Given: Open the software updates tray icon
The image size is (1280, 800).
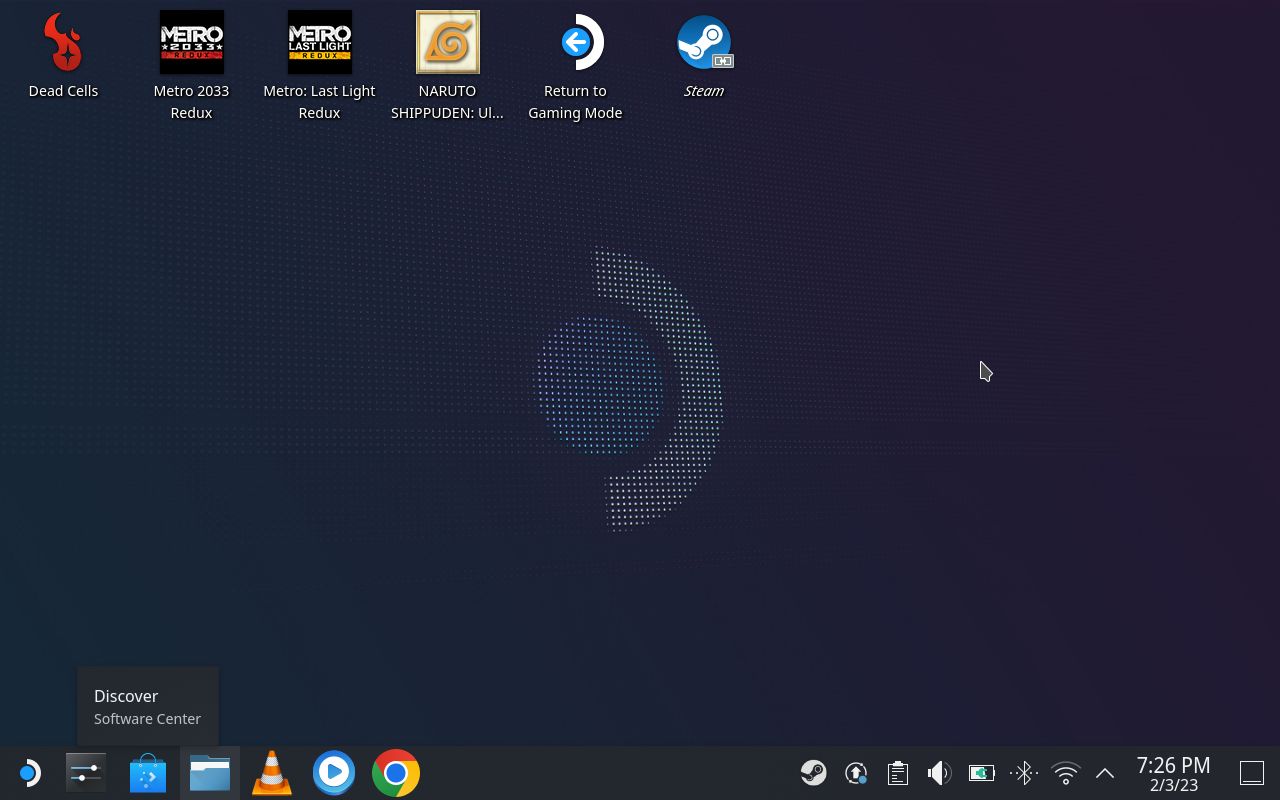Looking at the screenshot, I should coord(855,773).
